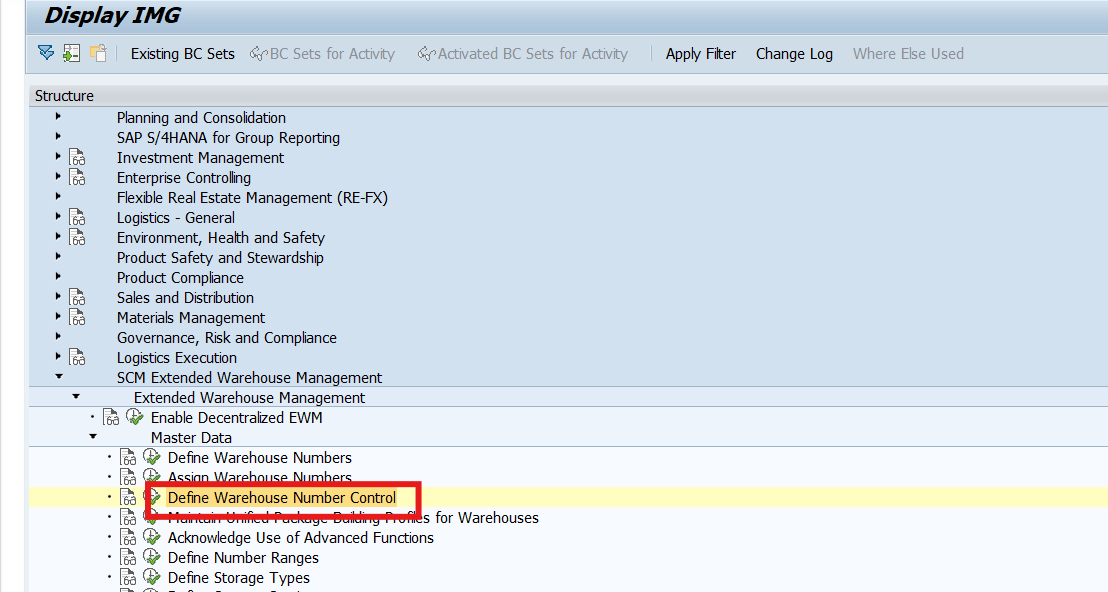The image size is (1108, 592).
Task: Open the Change Log
Action: (794, 54)
